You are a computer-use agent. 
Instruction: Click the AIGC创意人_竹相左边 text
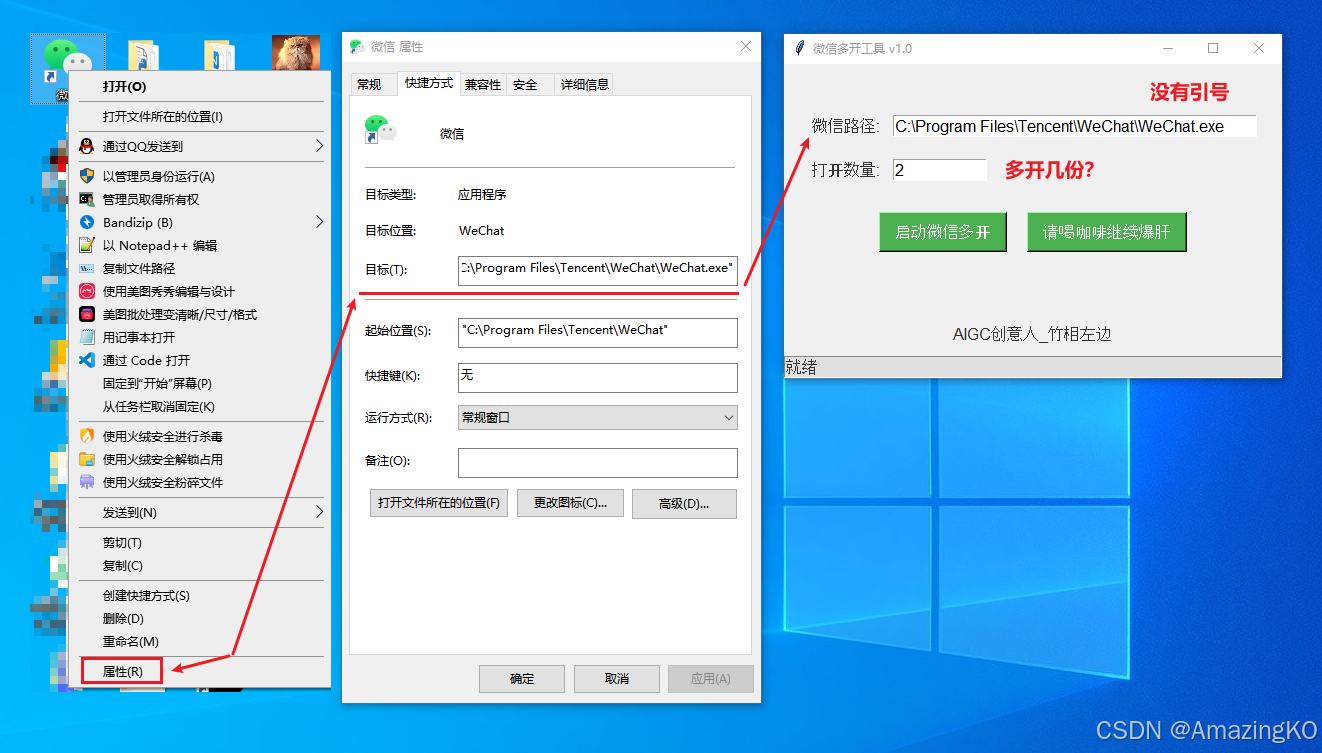point(1032,334)
